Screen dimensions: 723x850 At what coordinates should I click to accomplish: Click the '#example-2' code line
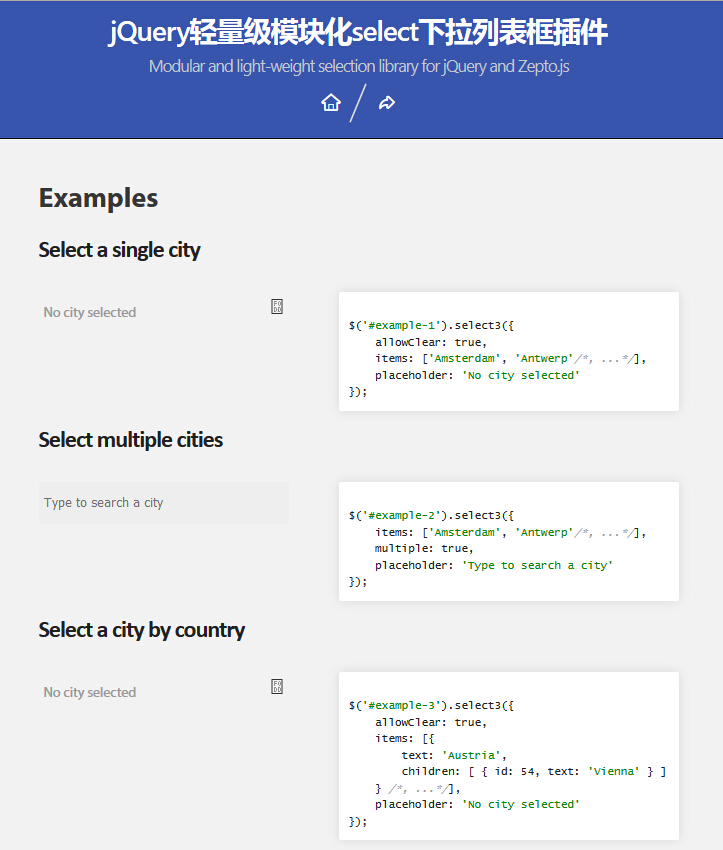(x=431, y=516)
